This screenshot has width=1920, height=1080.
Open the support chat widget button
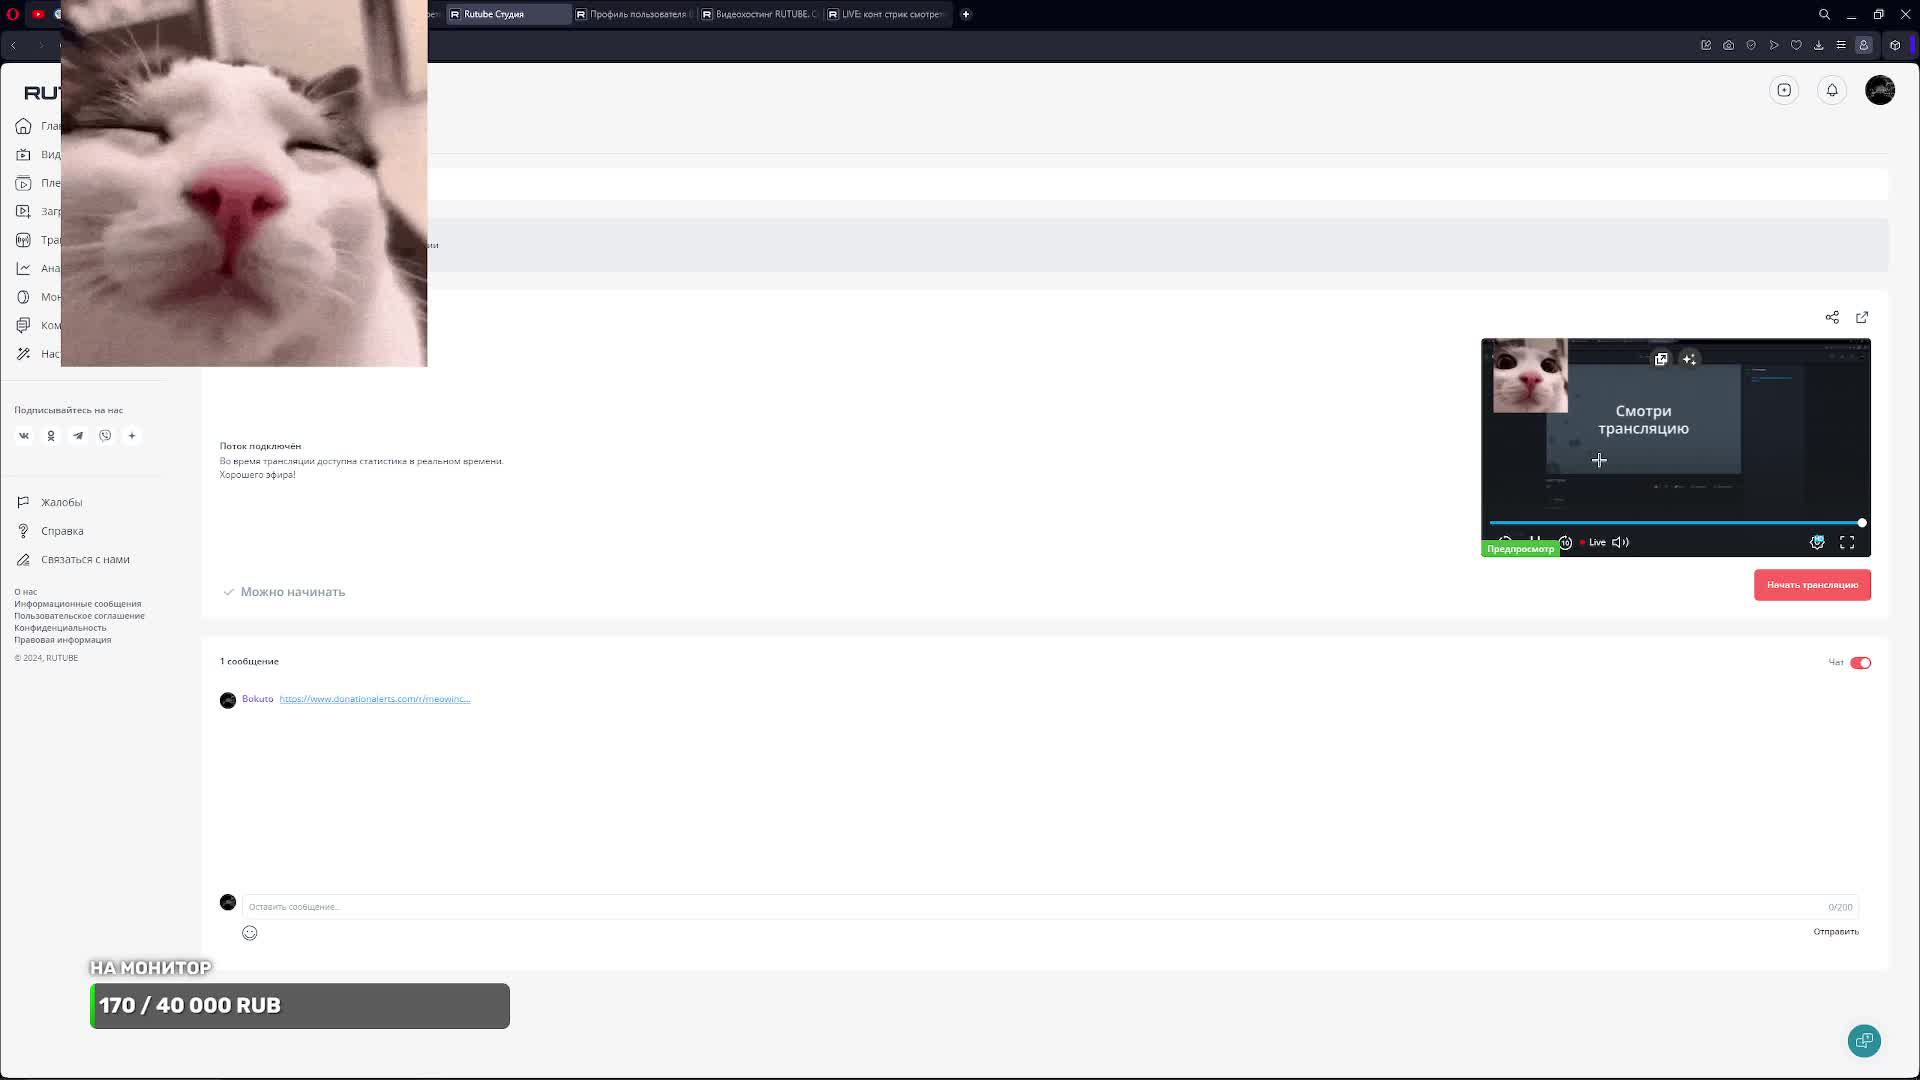[x=1864, y=1040]
